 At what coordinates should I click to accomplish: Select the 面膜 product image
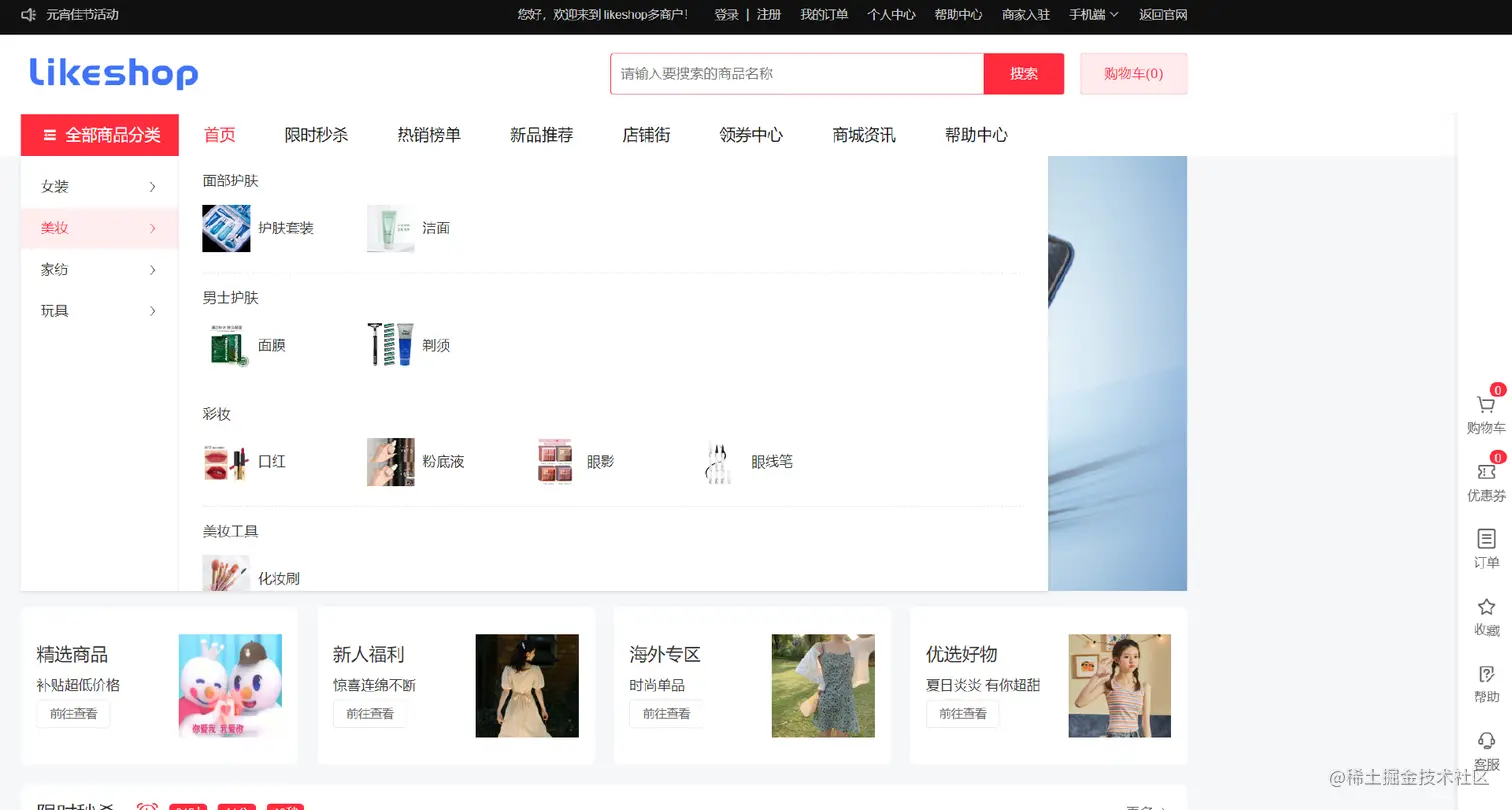click(226, 345)
